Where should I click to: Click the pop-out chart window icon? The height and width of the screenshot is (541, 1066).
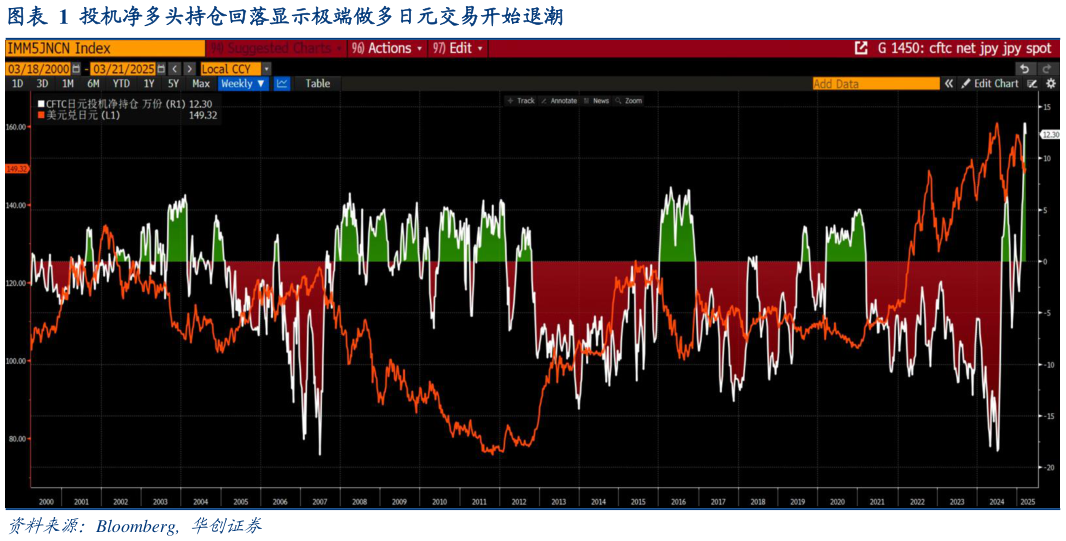860,48
